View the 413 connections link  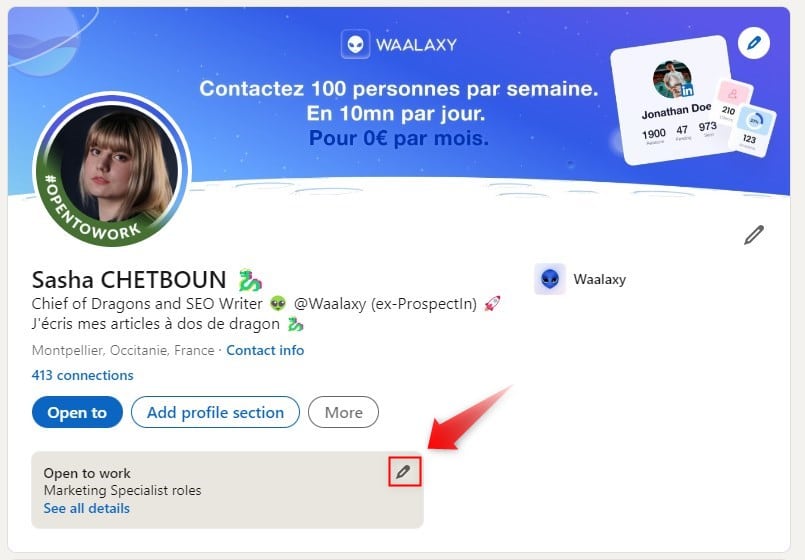pyautogui.click(x=83, y=375)
